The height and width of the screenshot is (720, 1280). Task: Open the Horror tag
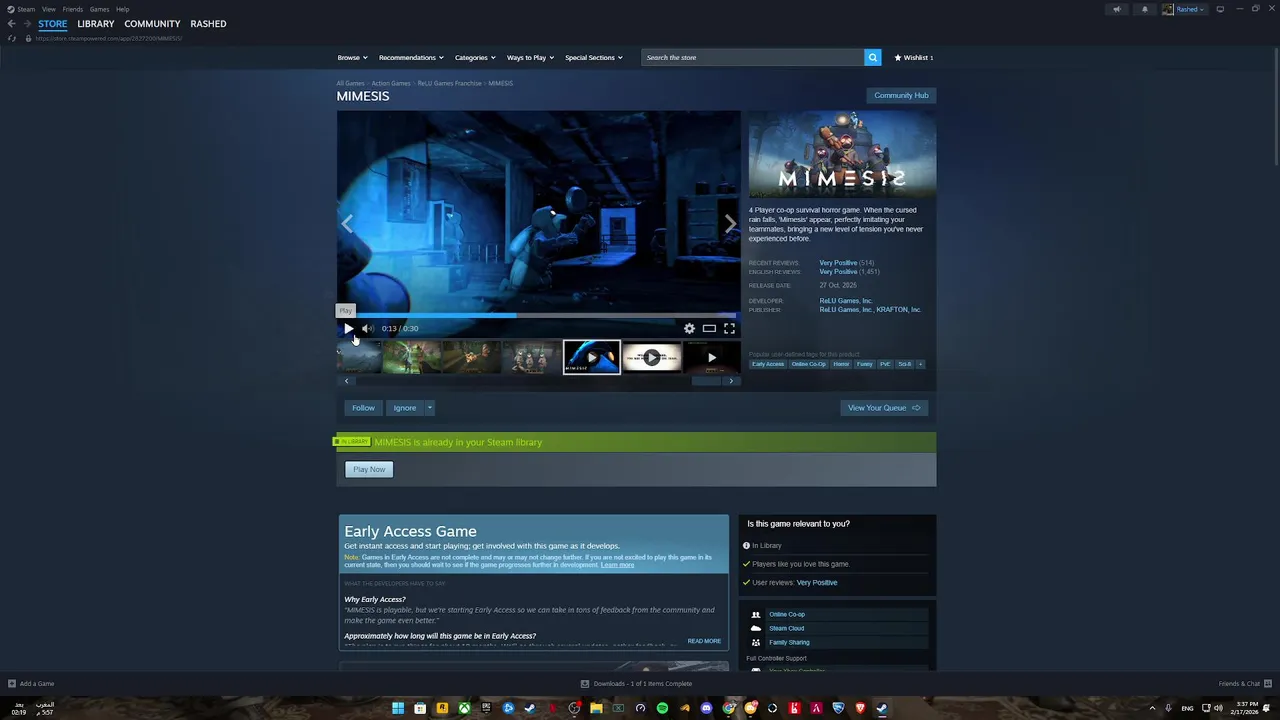[x=841, y=364]
